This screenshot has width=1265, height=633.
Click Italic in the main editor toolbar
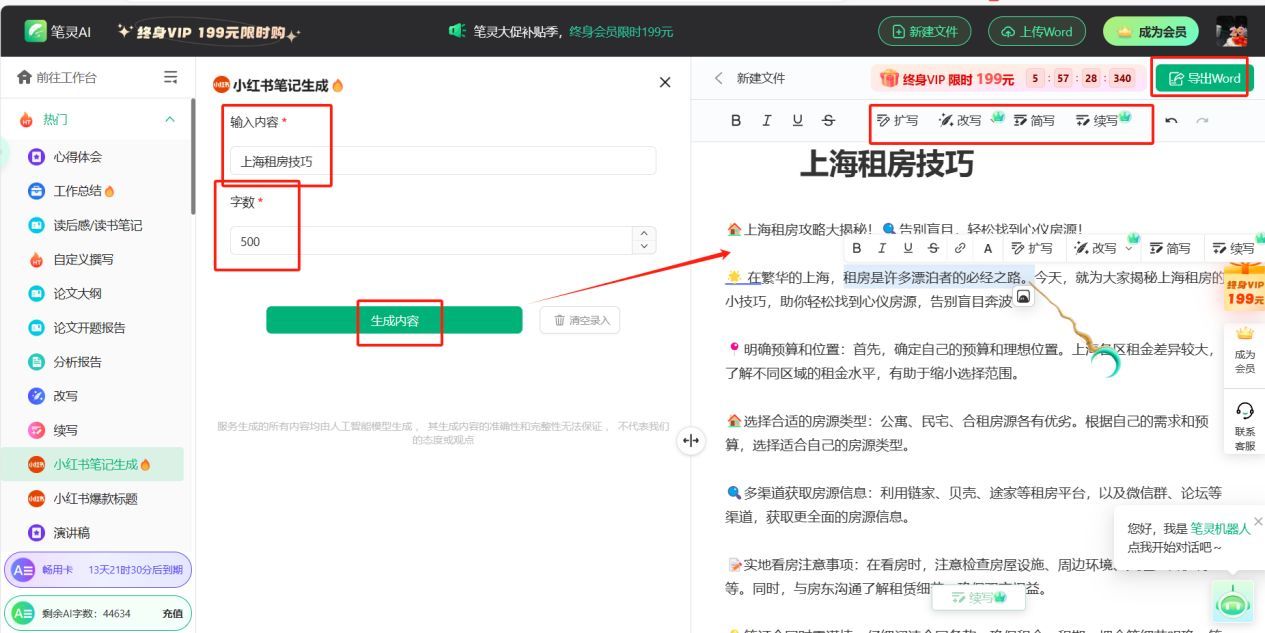click(767, 120)
